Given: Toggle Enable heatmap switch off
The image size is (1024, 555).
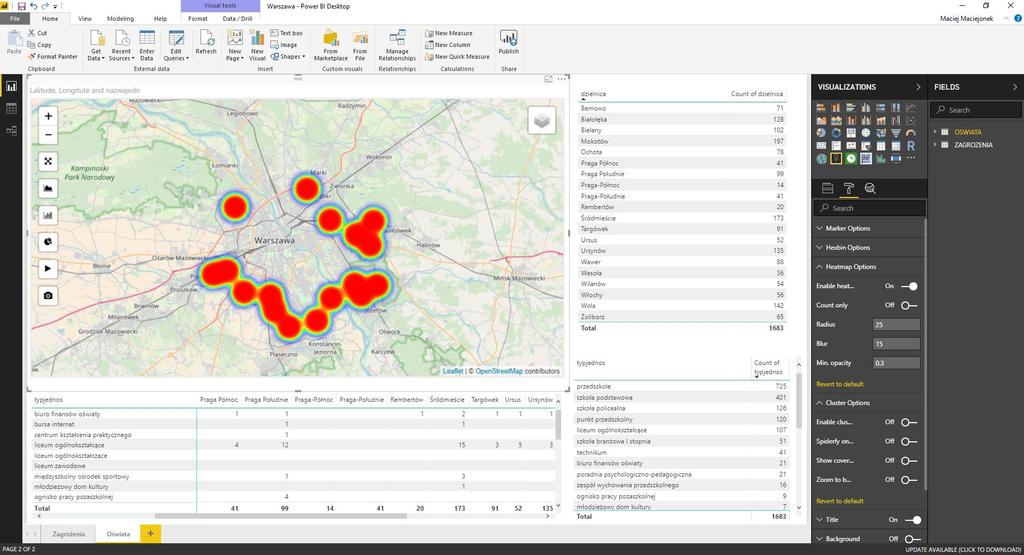Looking at the screenshot, I should point(909,286).
